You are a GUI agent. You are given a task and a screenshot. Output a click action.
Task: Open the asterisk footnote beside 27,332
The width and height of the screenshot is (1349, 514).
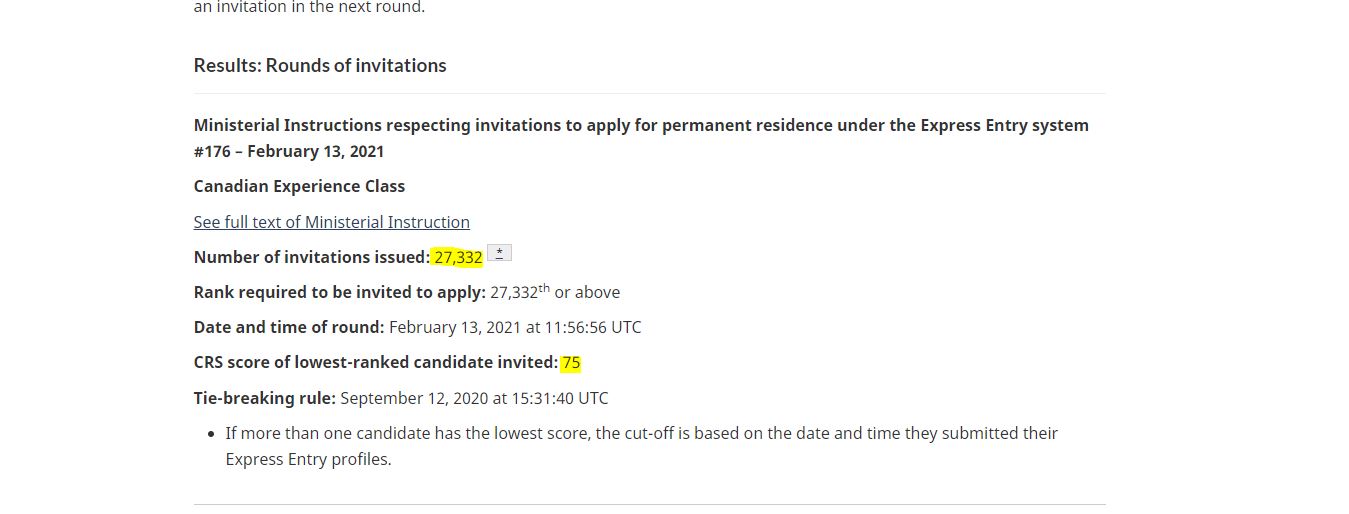point(499,253)
